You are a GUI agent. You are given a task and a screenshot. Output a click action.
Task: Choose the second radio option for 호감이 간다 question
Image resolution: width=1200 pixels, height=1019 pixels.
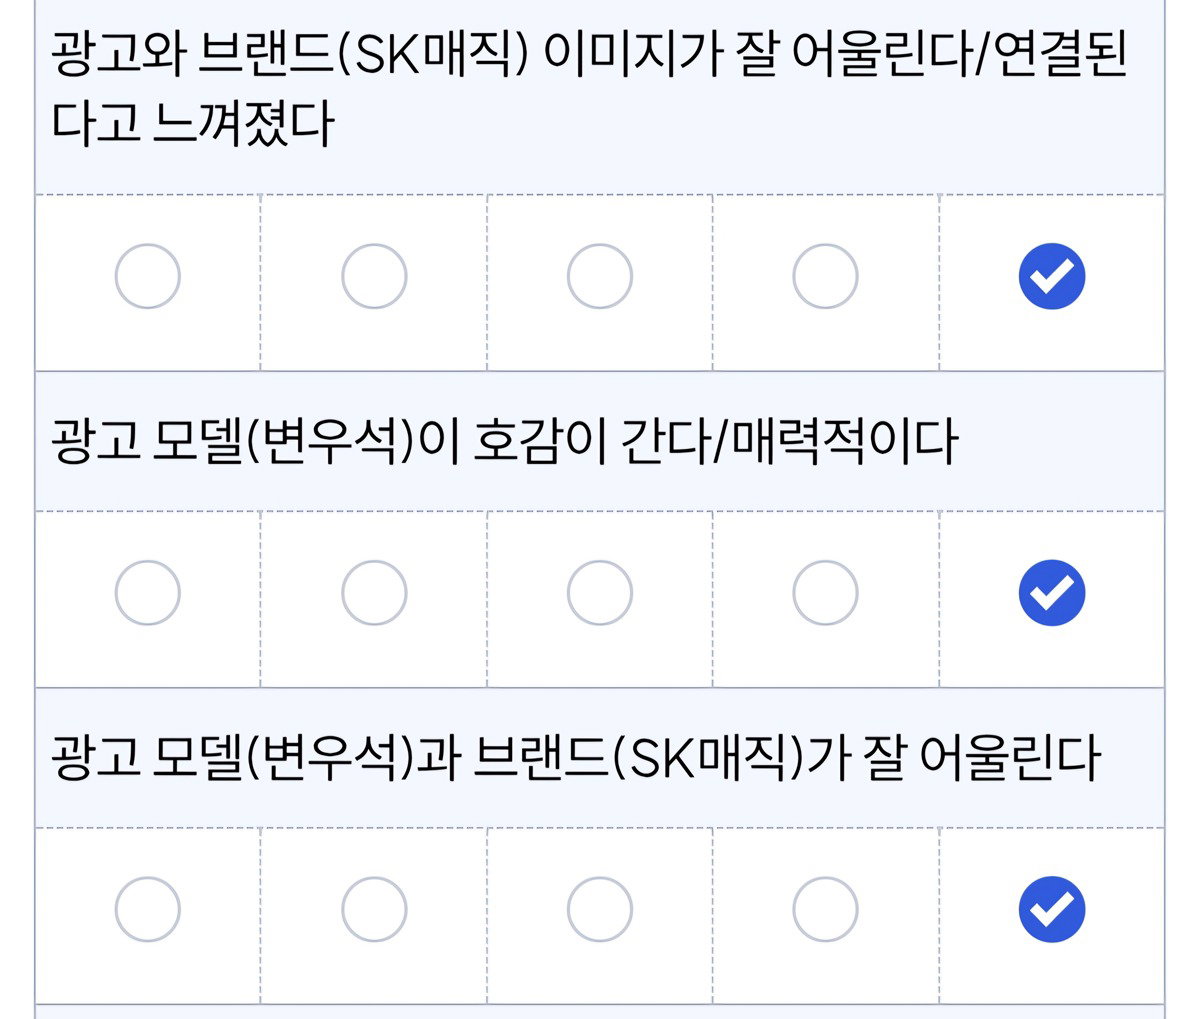click(x=374, y=593)
